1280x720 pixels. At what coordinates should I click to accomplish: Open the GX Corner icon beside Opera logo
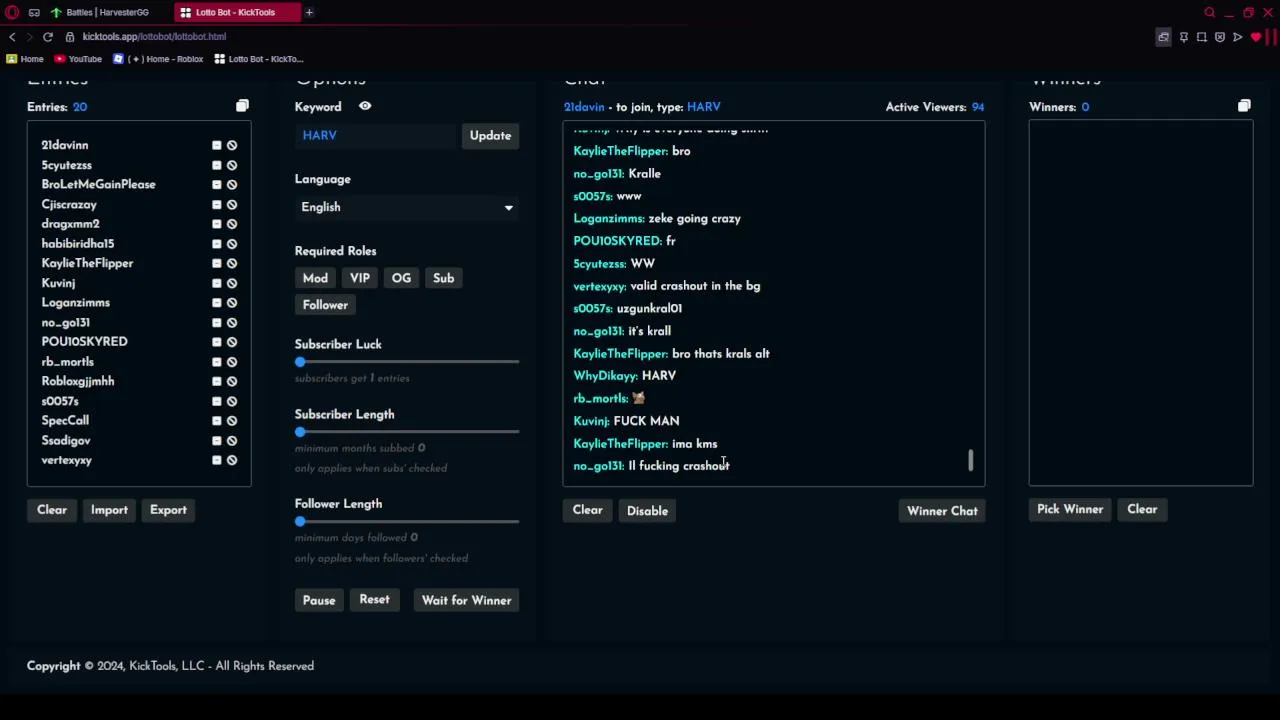point(34,12)
